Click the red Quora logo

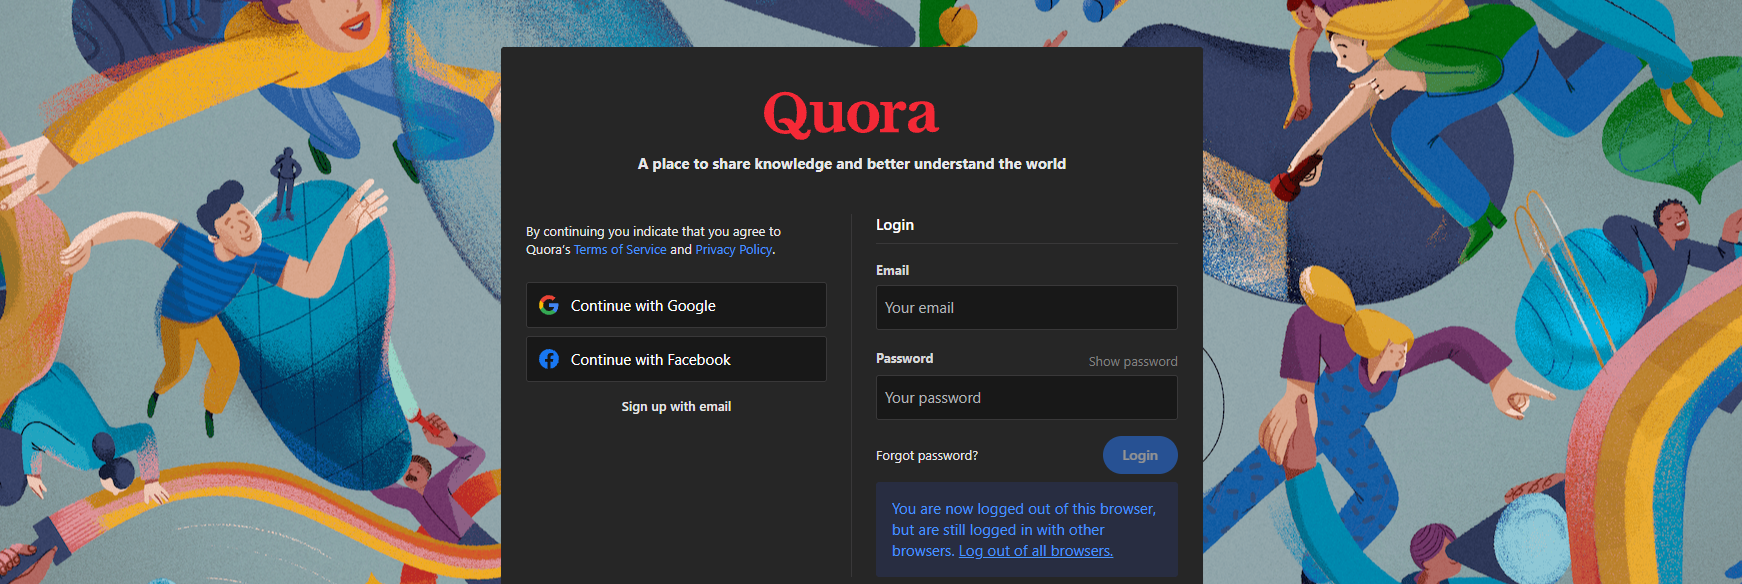click(851, 114)
